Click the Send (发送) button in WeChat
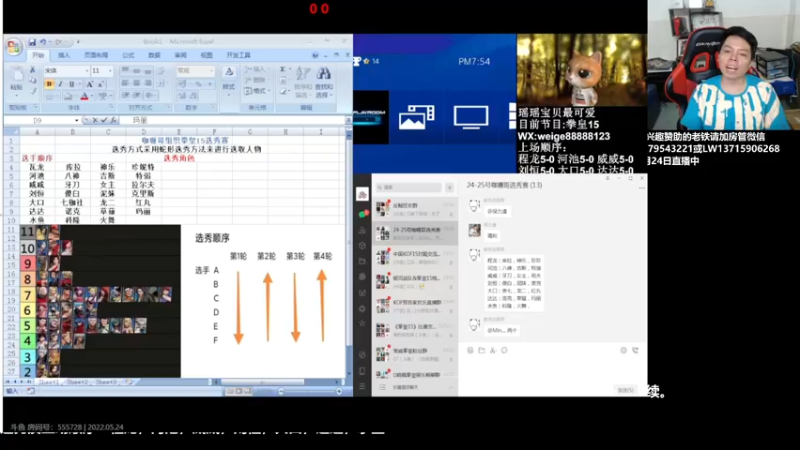800x450 pixels. click(626, 390)
